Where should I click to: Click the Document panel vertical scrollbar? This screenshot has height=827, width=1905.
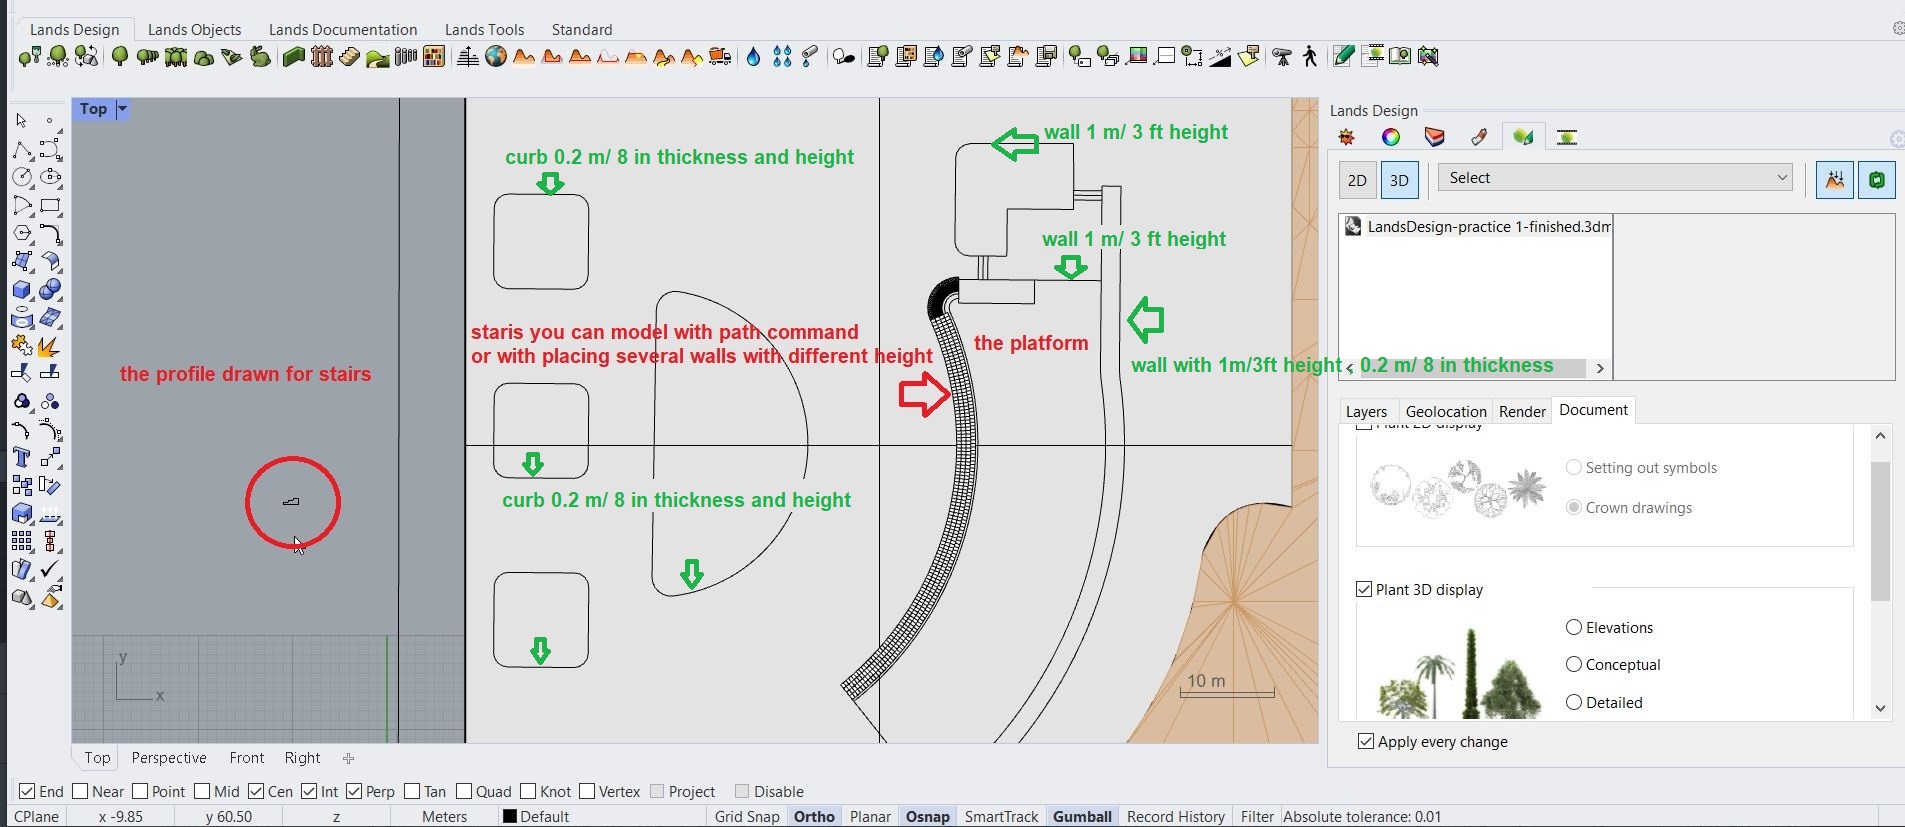[x=1880, y=530]
